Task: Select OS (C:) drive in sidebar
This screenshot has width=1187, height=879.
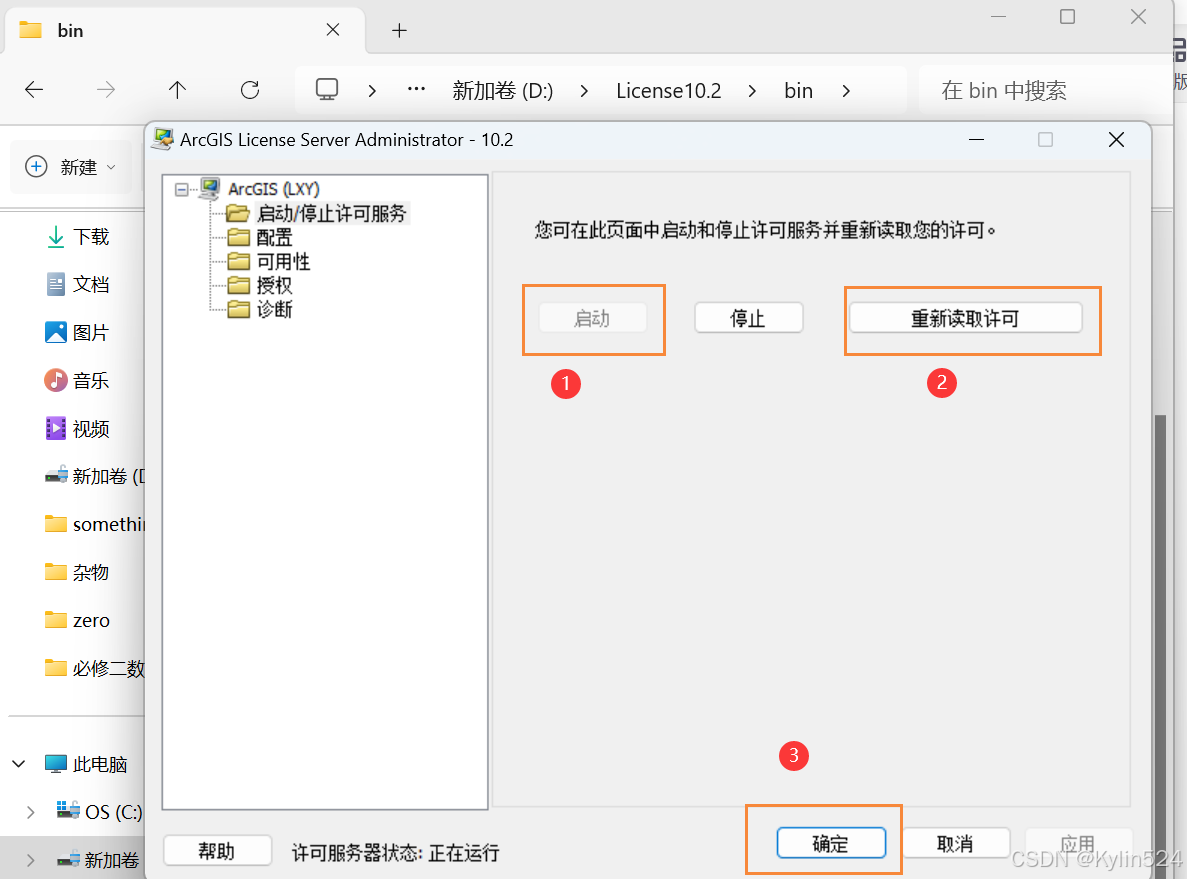Action: [99, 812]
